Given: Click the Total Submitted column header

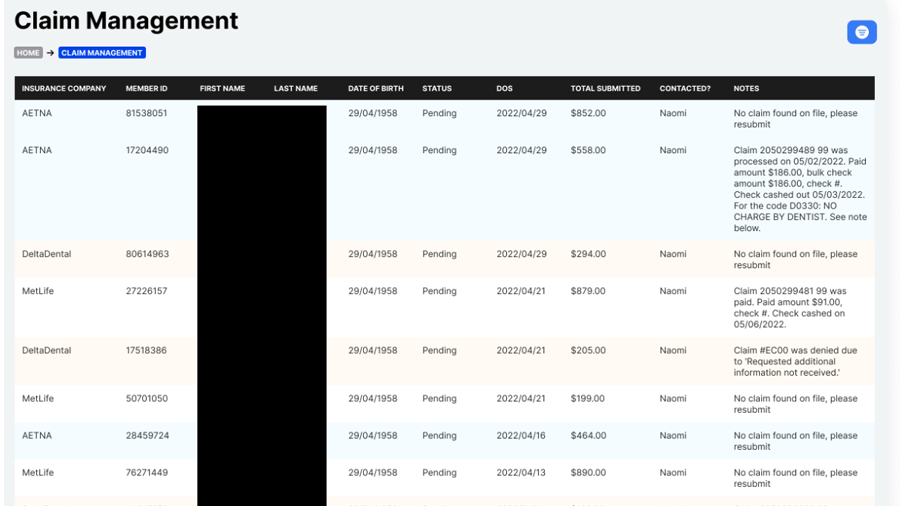Looking at the screenshot, I should (x=605, y=88).
